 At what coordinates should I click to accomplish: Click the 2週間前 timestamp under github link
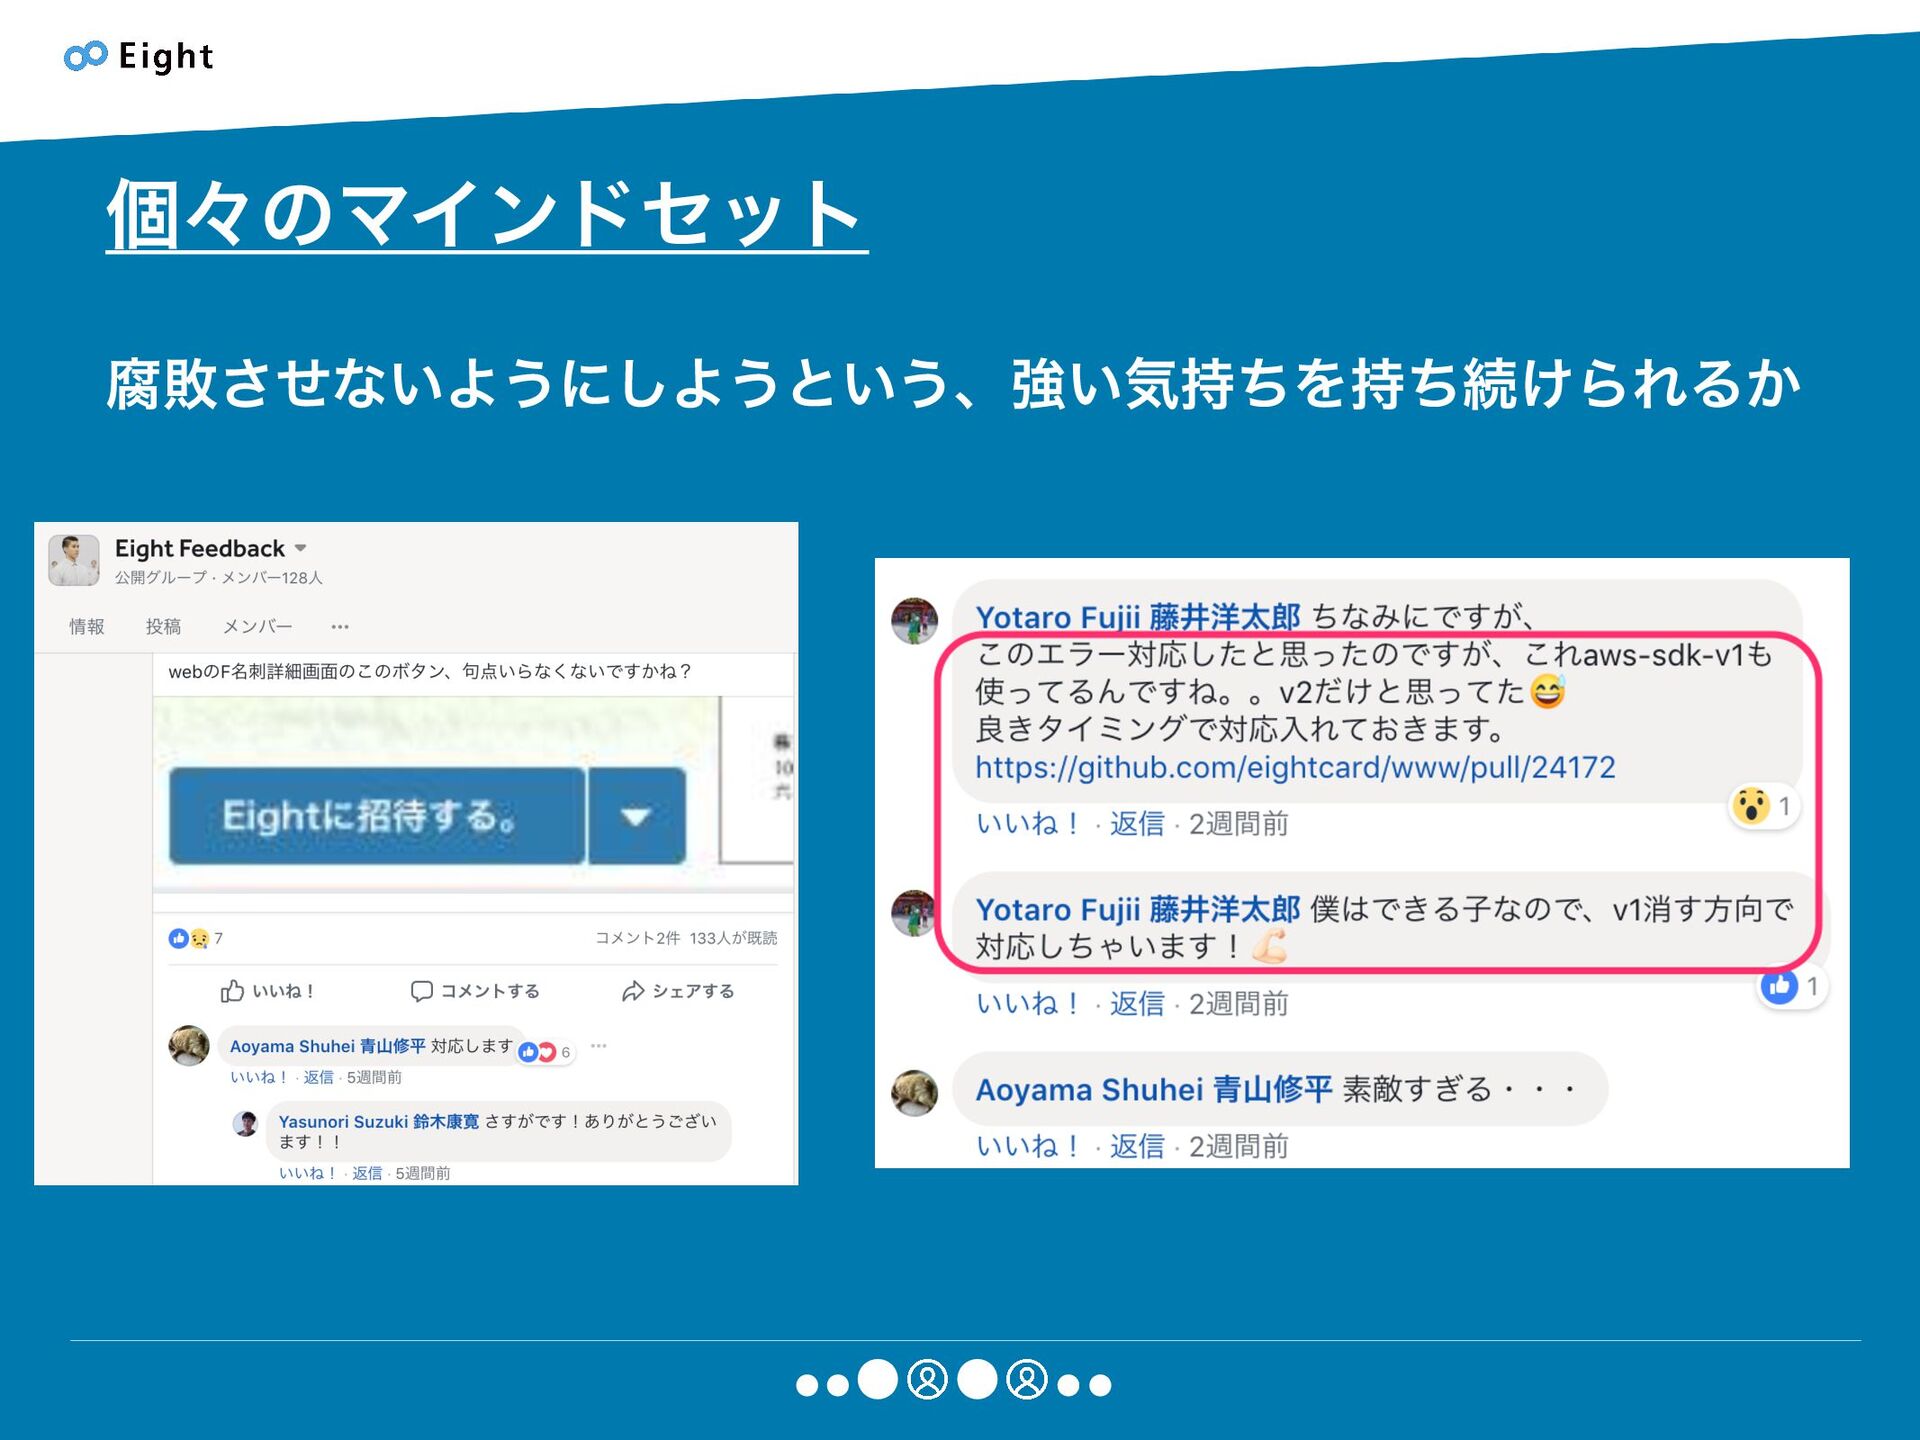(x=1238, y=824)
